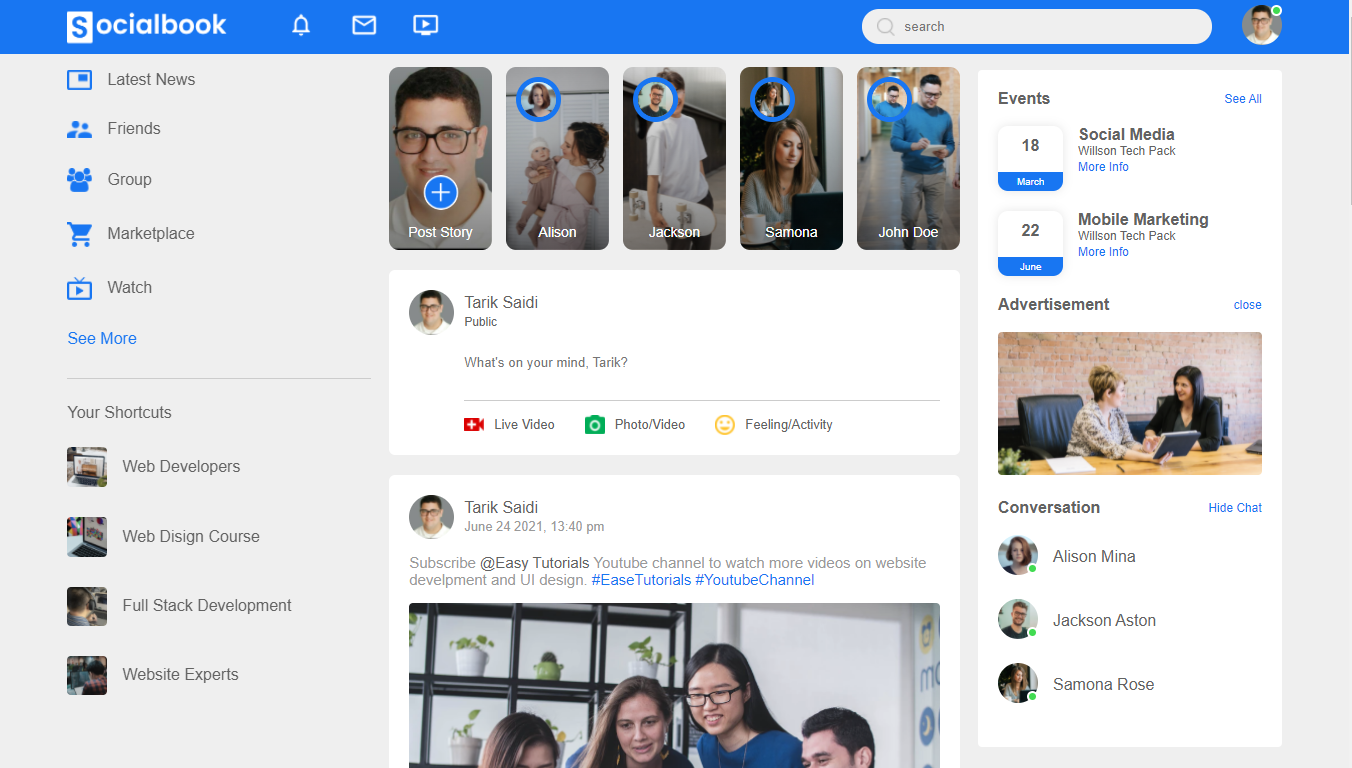Click inside the search field
Screen dimensions: 1352x768
(1036, 26)
